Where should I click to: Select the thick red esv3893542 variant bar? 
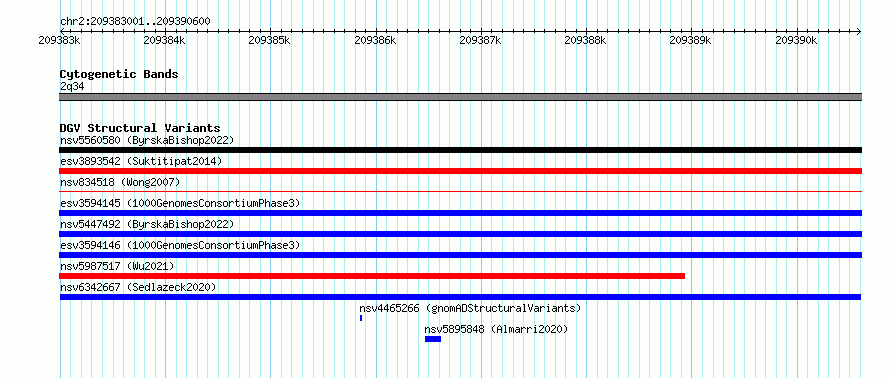tap(460, 171)
